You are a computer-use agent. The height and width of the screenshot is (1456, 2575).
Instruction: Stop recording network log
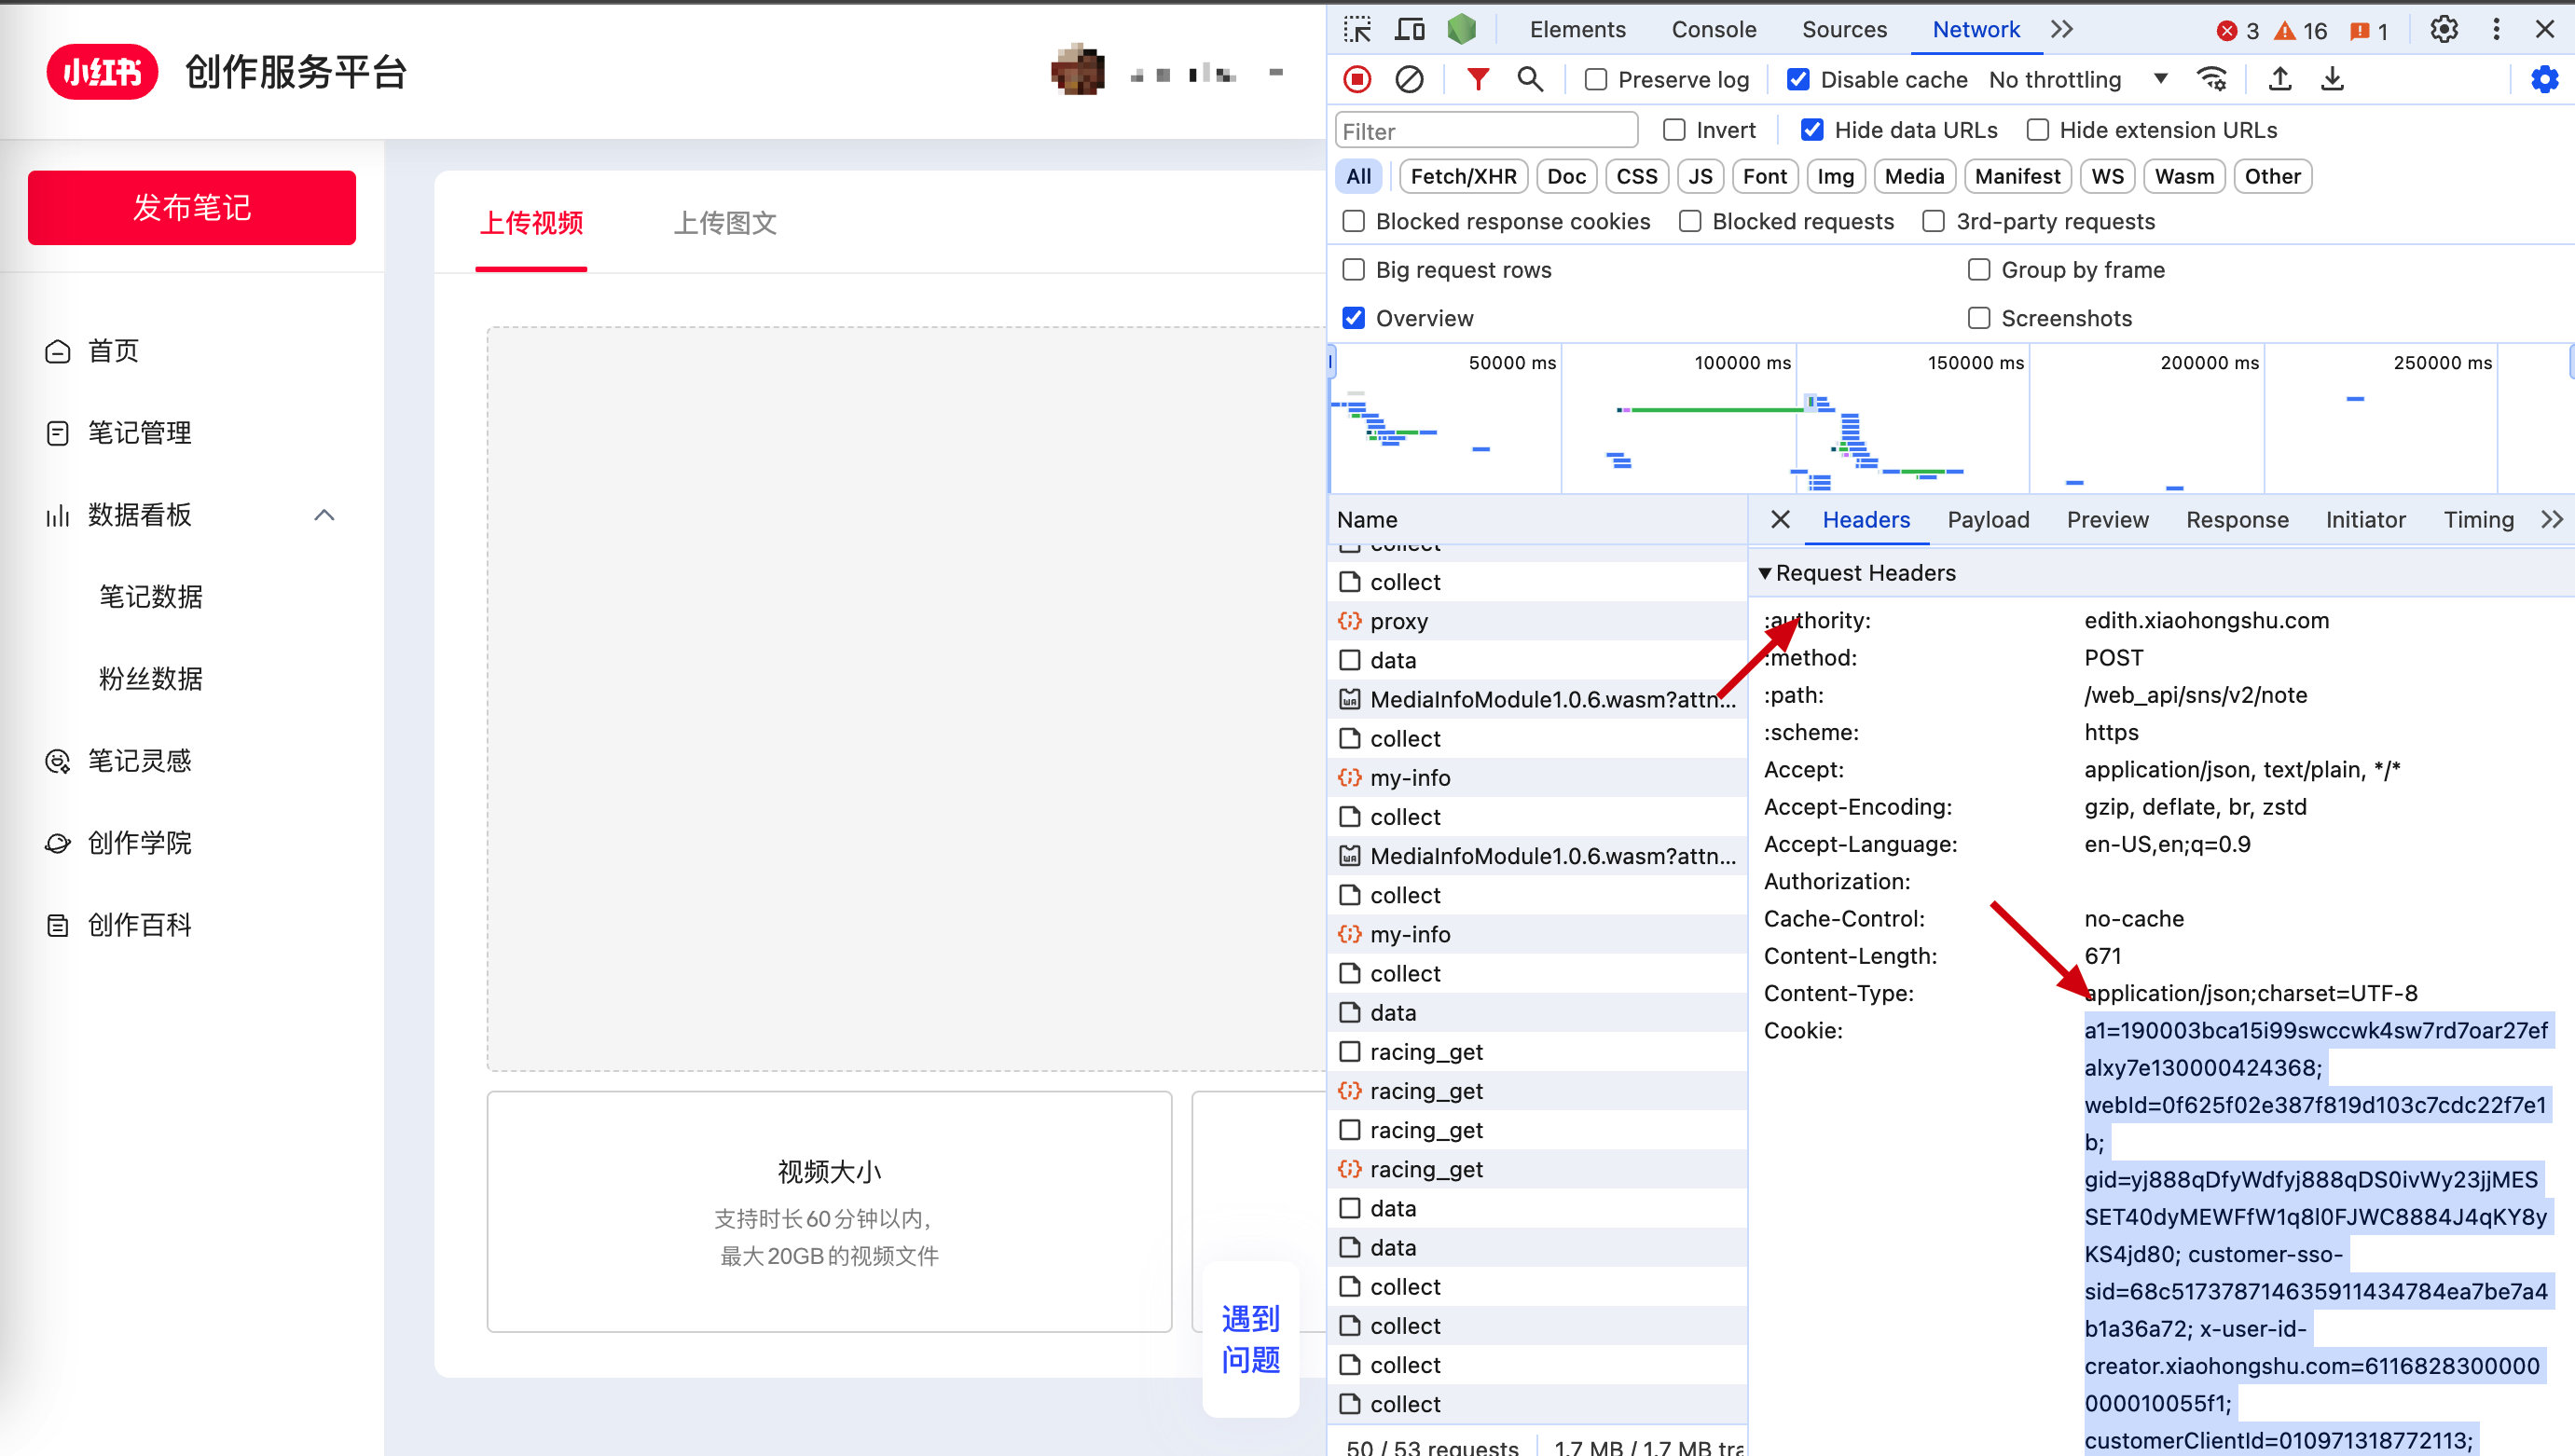pos(1357,79)
